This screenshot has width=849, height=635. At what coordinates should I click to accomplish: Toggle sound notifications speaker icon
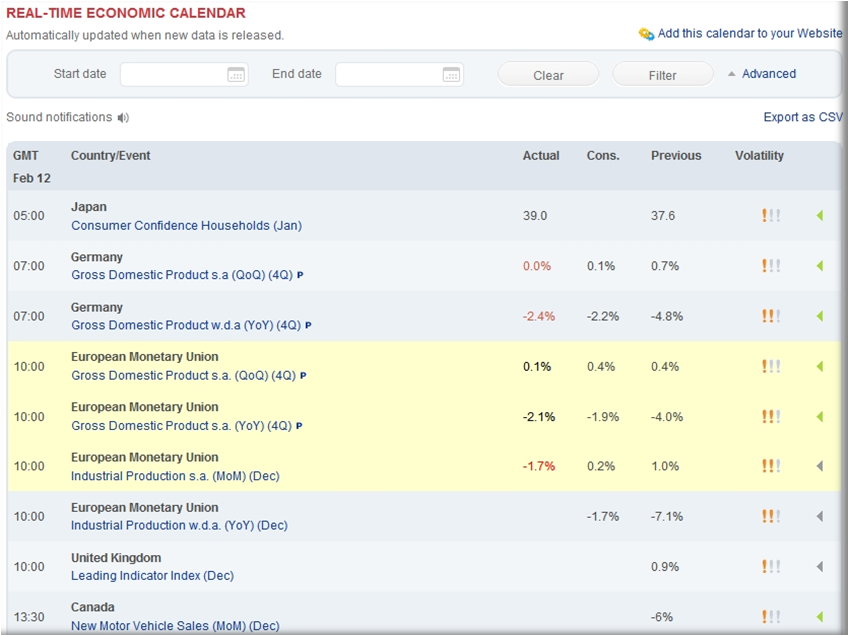click(123, 118)
